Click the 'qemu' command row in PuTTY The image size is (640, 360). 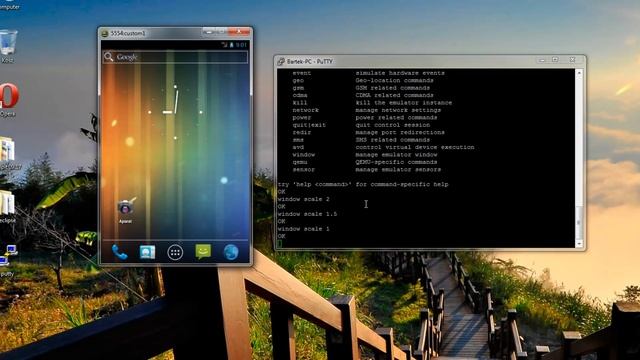tap(364, 162)
